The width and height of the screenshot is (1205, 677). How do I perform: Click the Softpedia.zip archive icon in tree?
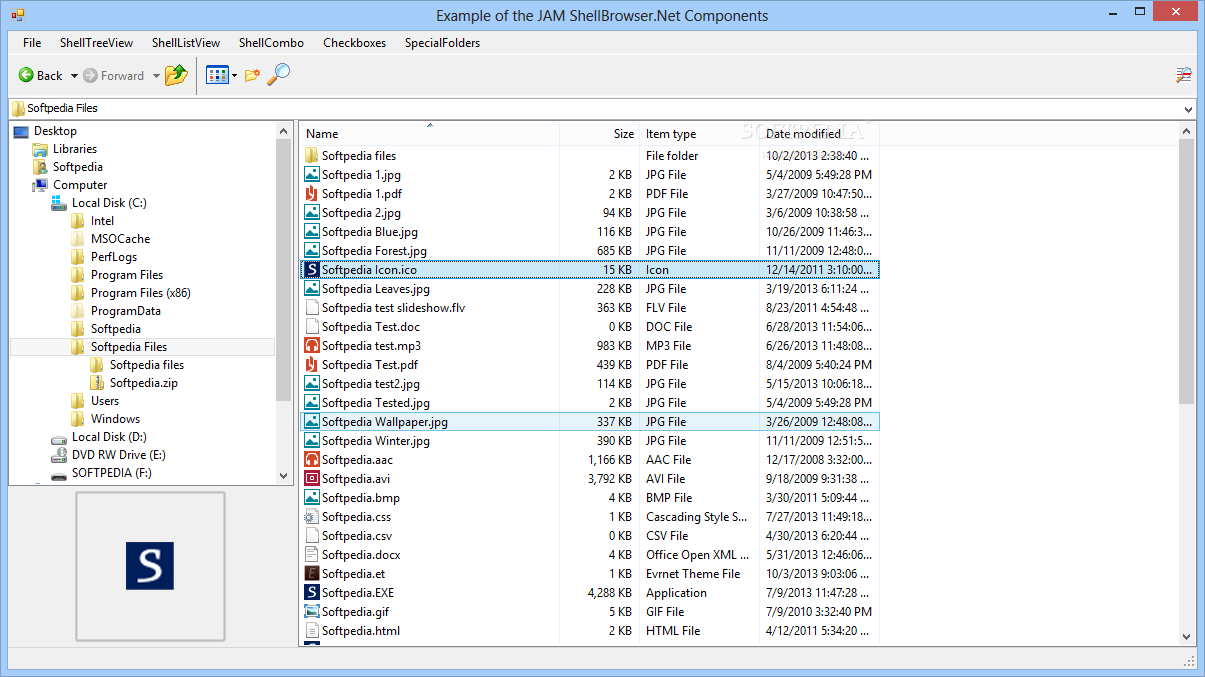(x=97, y=383)
